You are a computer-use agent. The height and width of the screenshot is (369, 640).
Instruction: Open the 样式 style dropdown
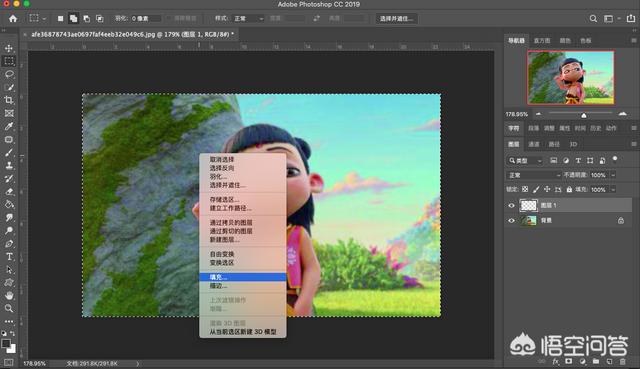248,18
